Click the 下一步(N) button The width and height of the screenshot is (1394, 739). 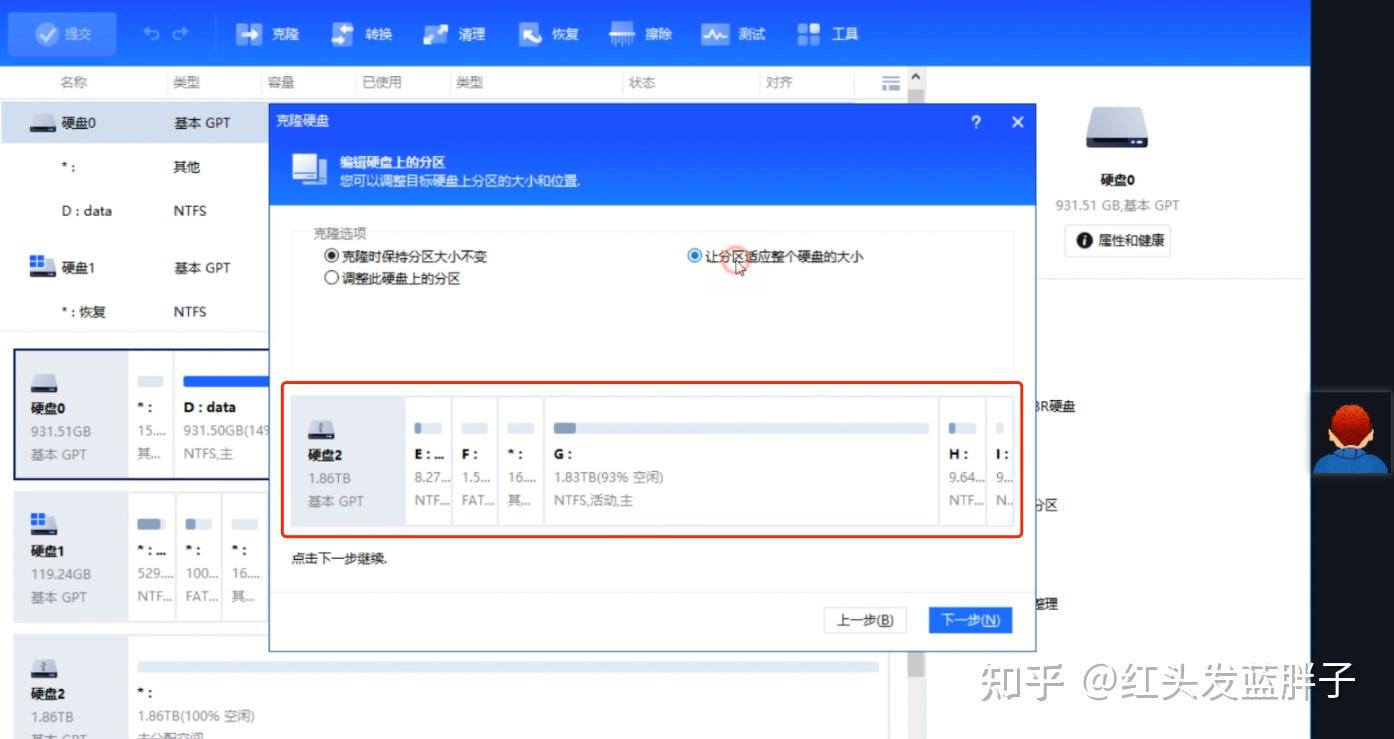(x=969, y=620)
